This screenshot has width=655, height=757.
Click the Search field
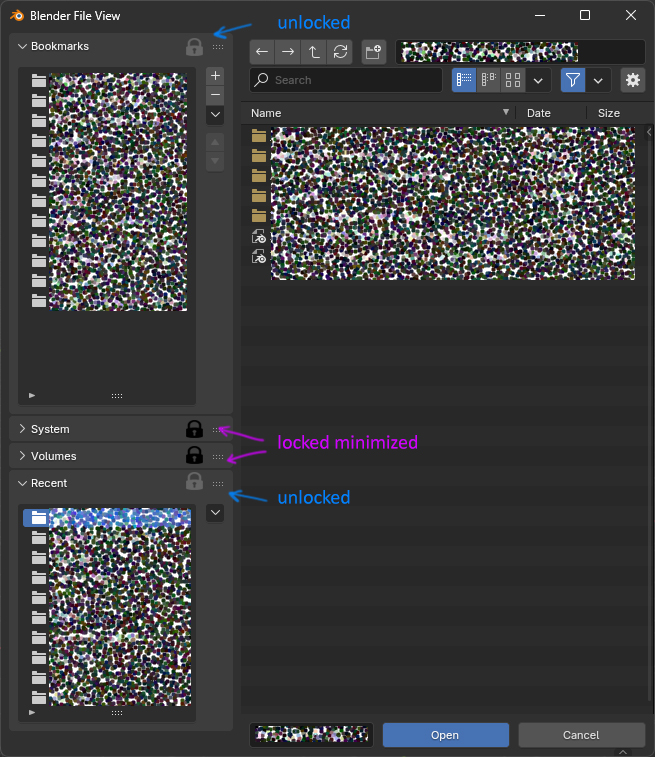(x=346, y=80)
